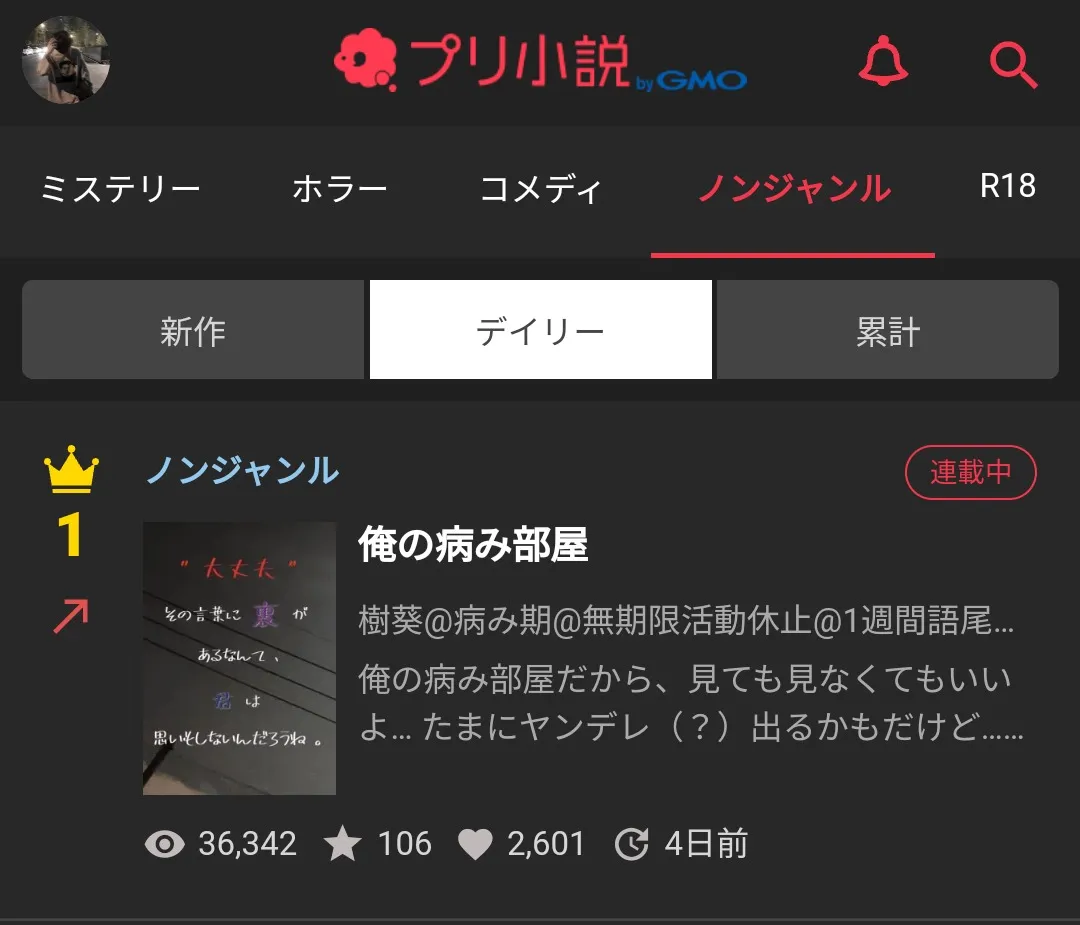Switch to the ミステリー genre tab
Screen dimensions: 1080x925
[121, 189]
